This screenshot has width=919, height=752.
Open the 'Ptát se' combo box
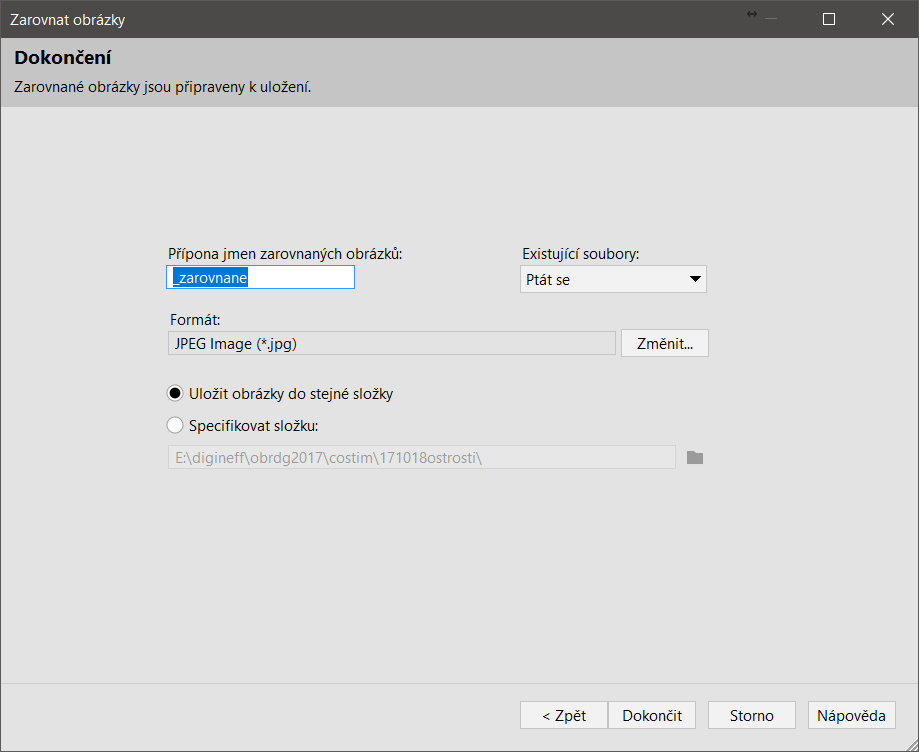click(x=613, y=279)
